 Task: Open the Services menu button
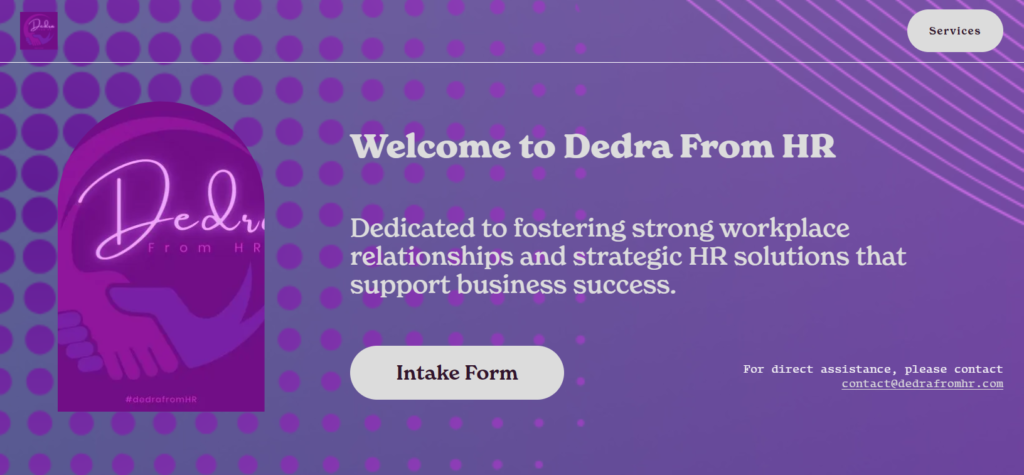click(954, 31)
